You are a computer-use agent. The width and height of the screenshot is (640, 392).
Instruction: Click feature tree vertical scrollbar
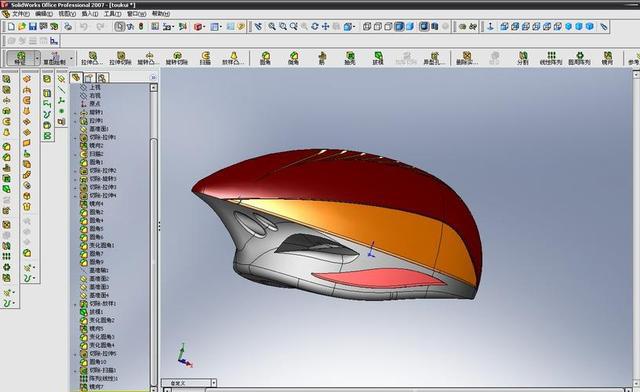(x=153, y=237)
